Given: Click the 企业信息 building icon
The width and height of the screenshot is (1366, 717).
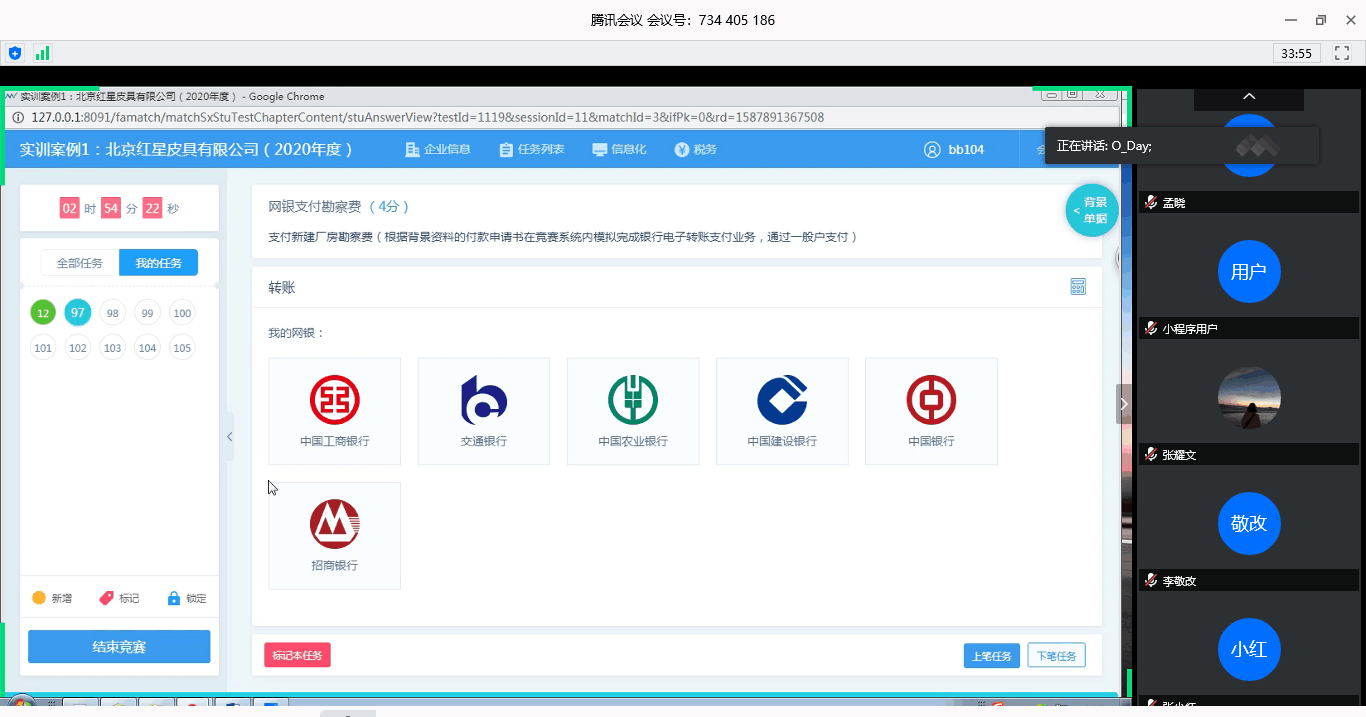Looking at the screenshot, I should 412,149.
